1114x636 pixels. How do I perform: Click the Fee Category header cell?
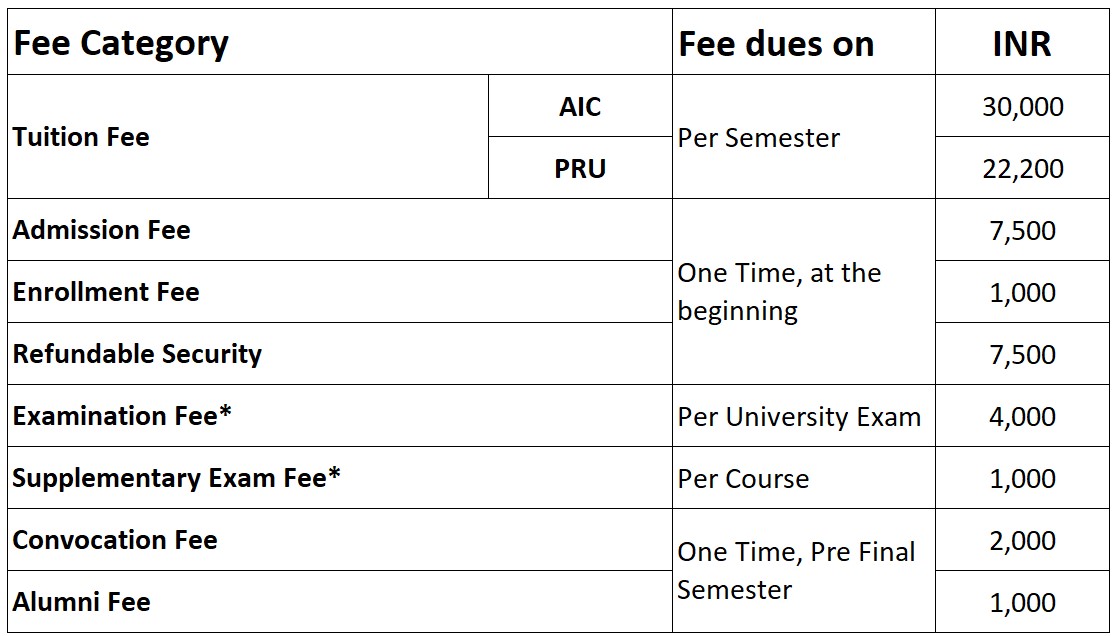(340, 42)
